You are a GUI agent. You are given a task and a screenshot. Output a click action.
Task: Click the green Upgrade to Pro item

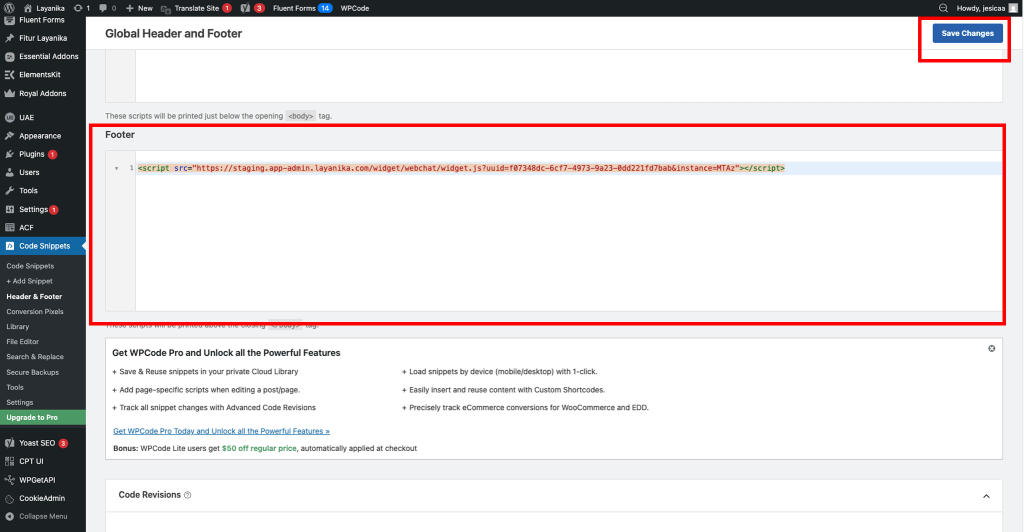pos(32,417)
